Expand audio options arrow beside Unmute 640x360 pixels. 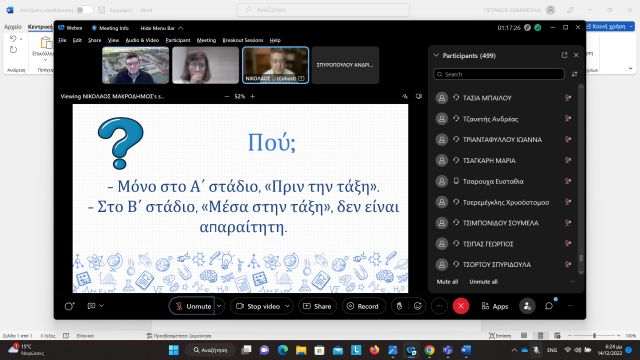pyautogui.click(x=219, y=306)
